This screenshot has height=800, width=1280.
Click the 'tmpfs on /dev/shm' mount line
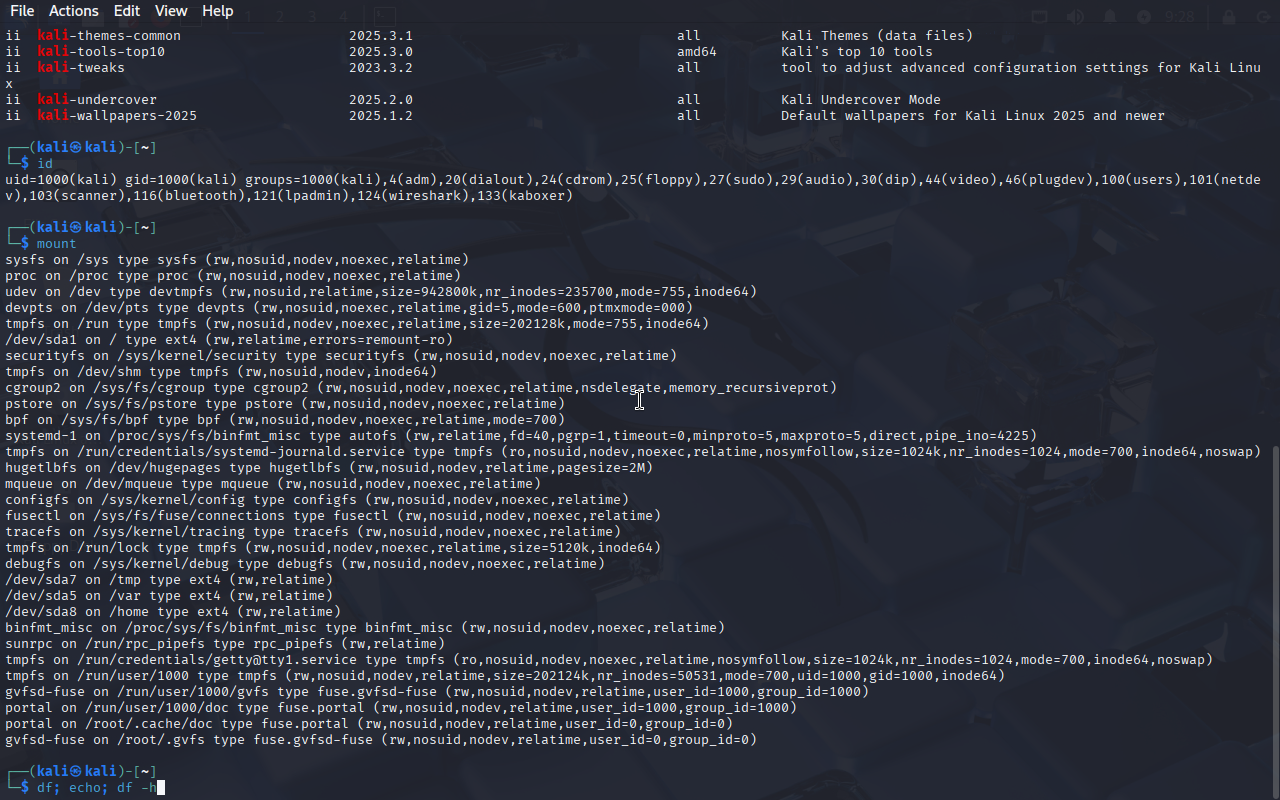coord(221,372)
